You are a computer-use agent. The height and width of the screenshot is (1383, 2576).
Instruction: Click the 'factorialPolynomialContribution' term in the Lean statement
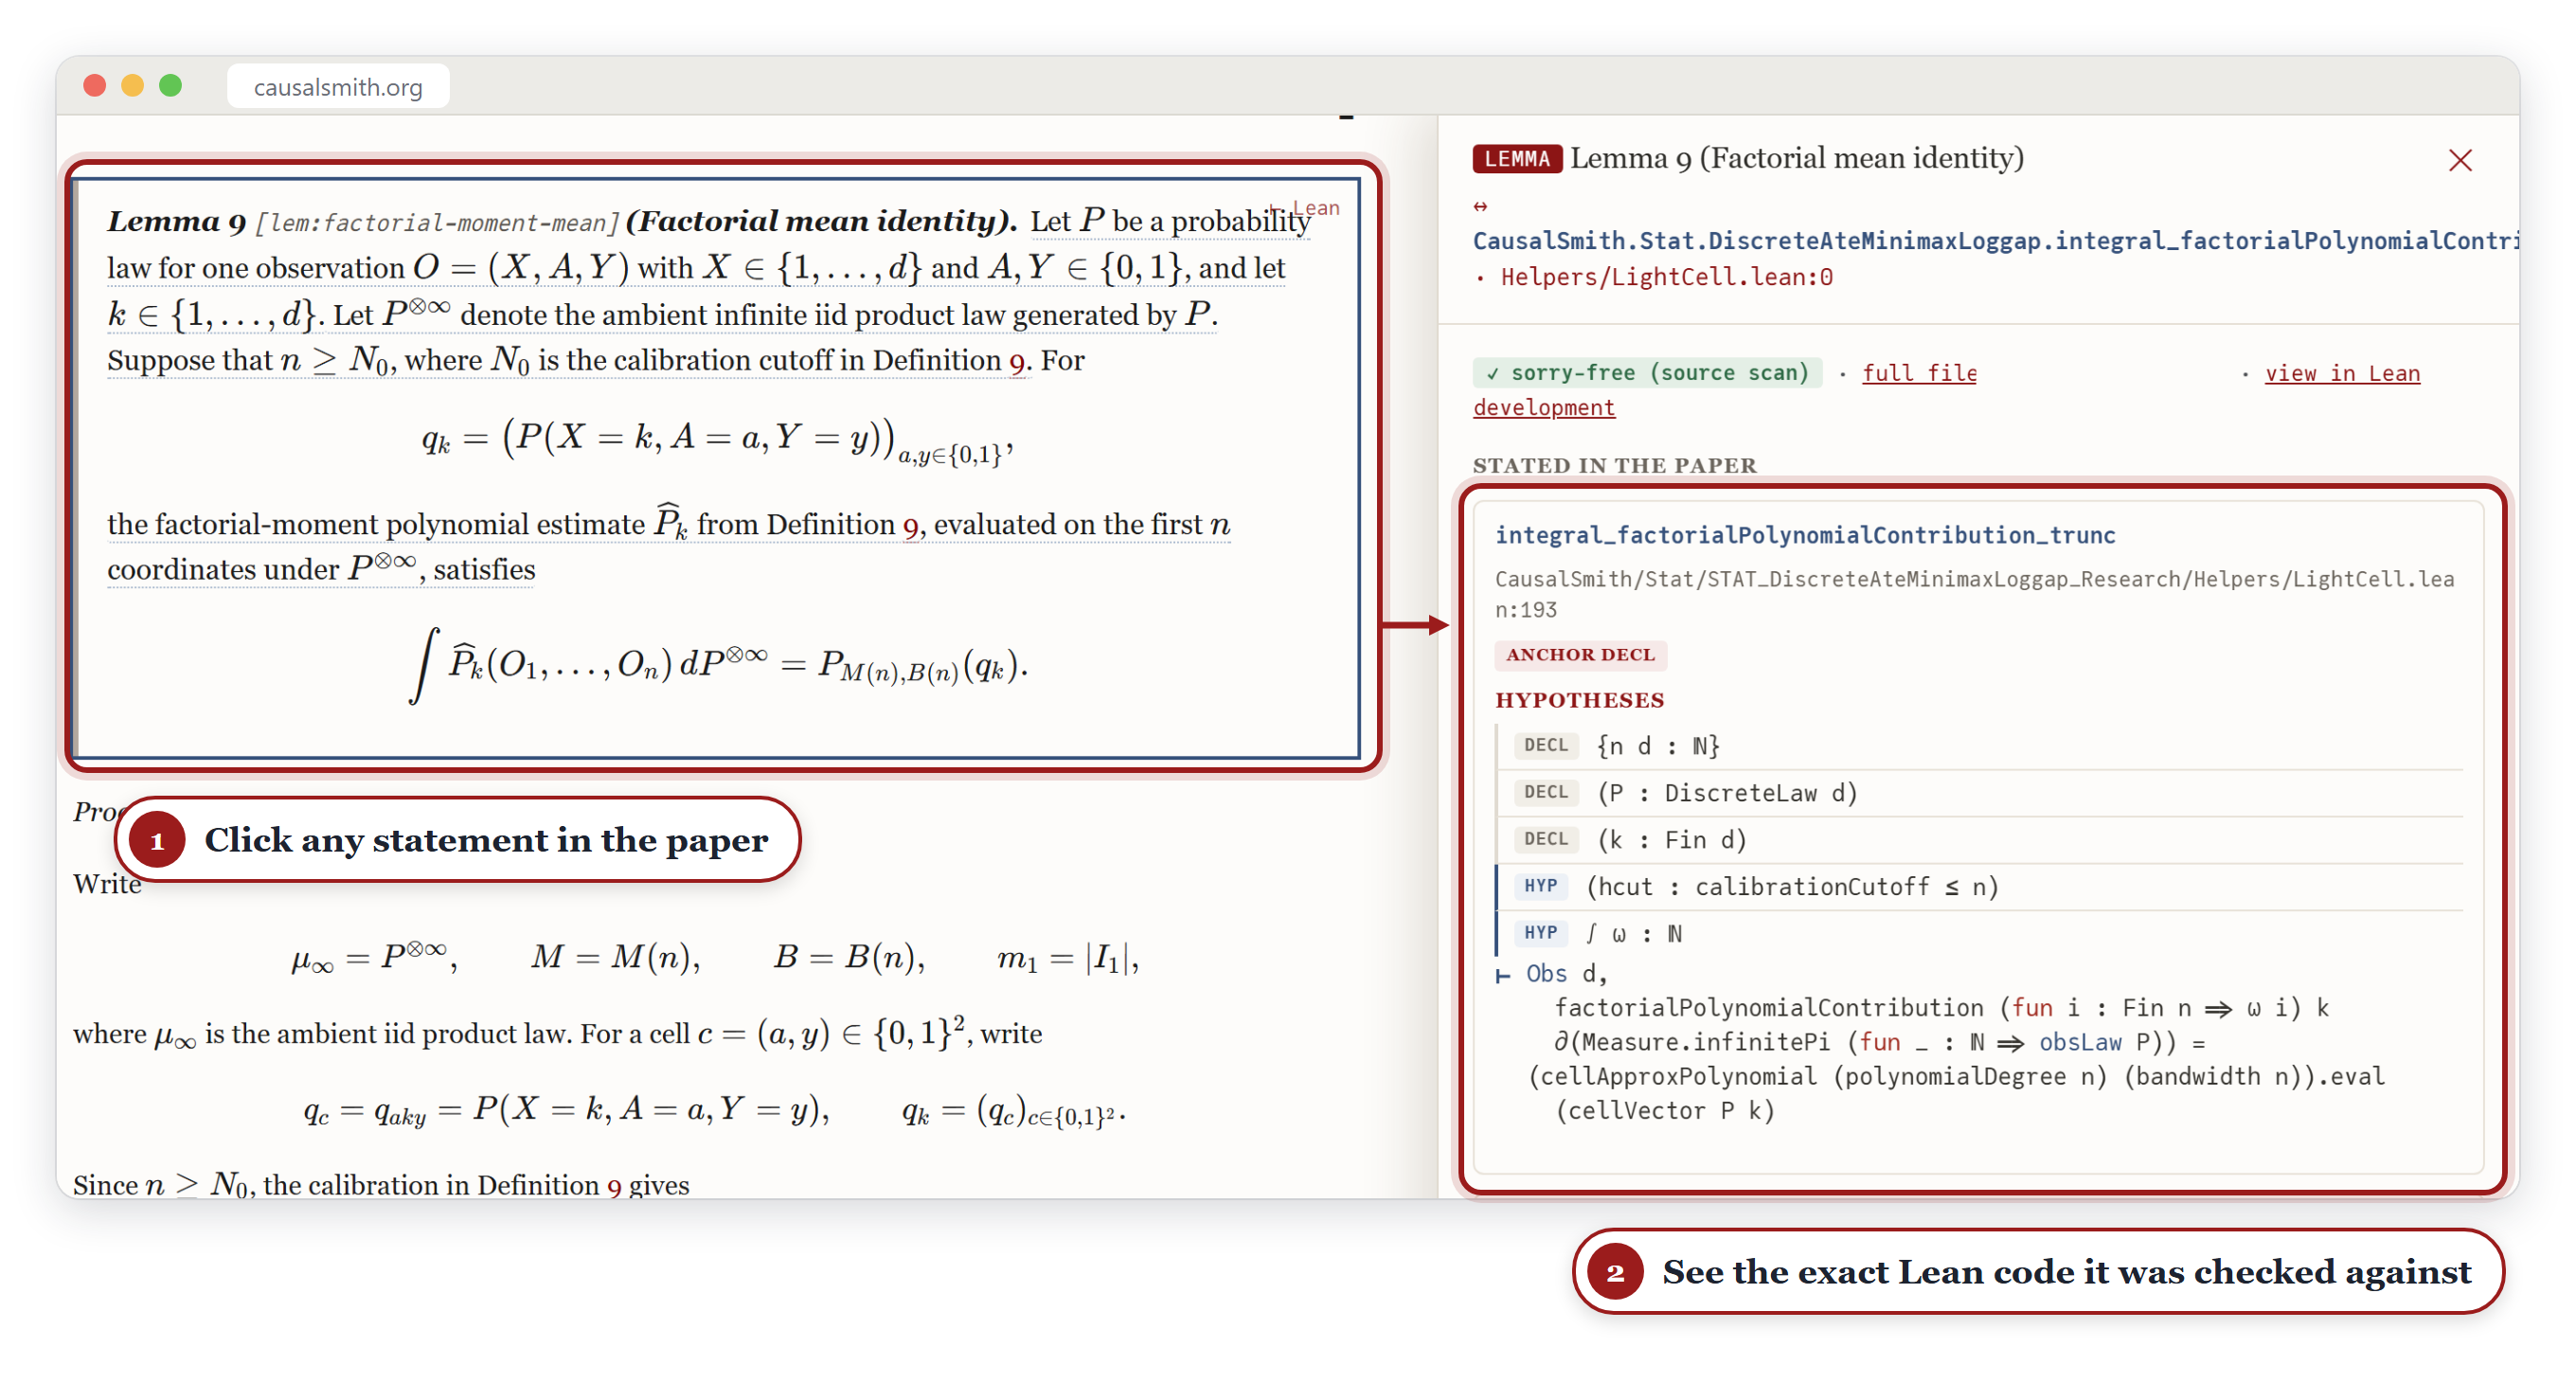tap(1769, 1009)
